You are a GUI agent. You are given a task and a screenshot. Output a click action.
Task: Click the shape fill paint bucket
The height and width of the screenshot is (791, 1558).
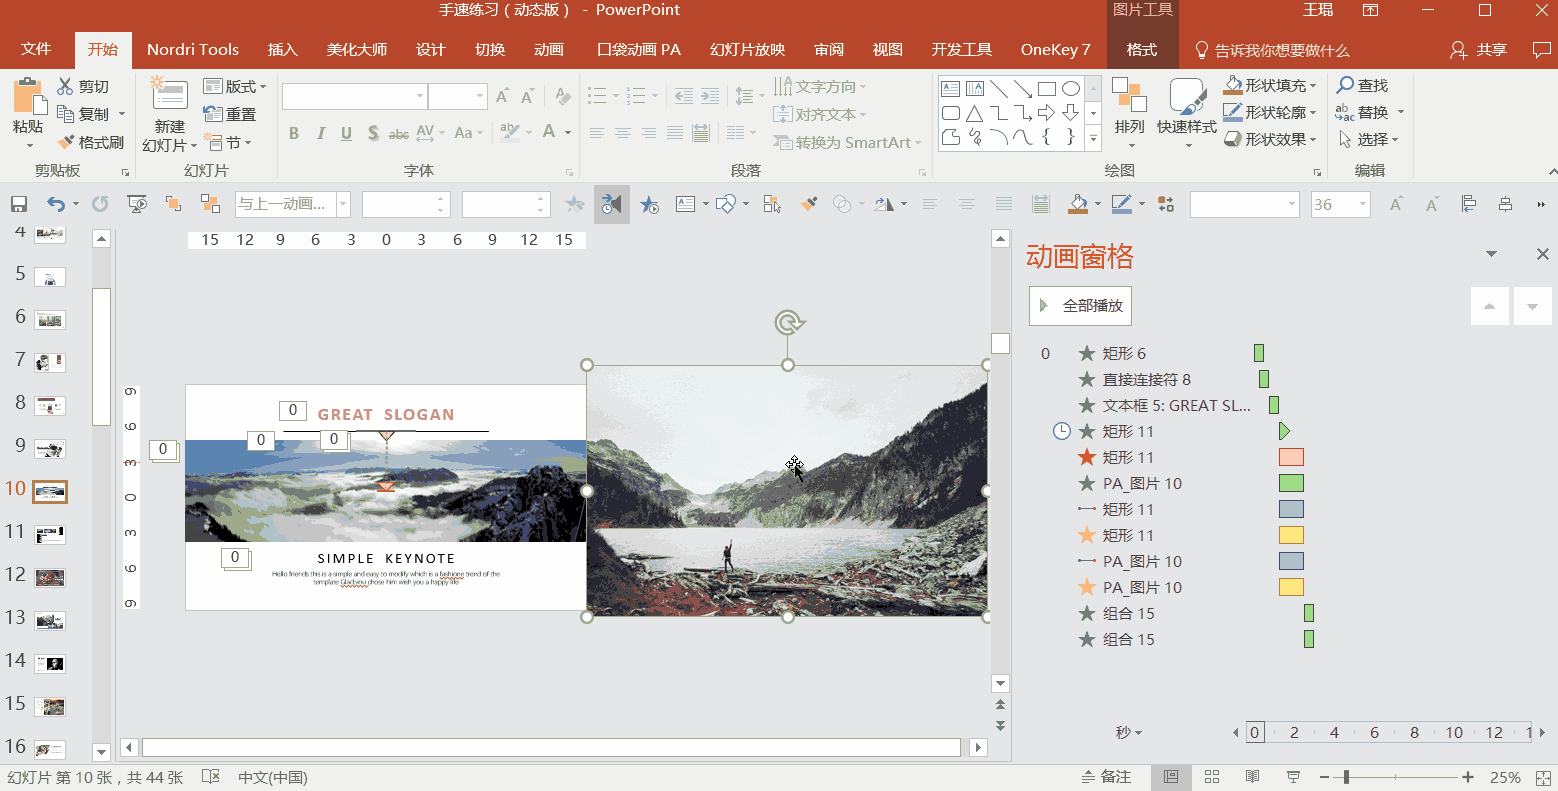click(1078, 204)
